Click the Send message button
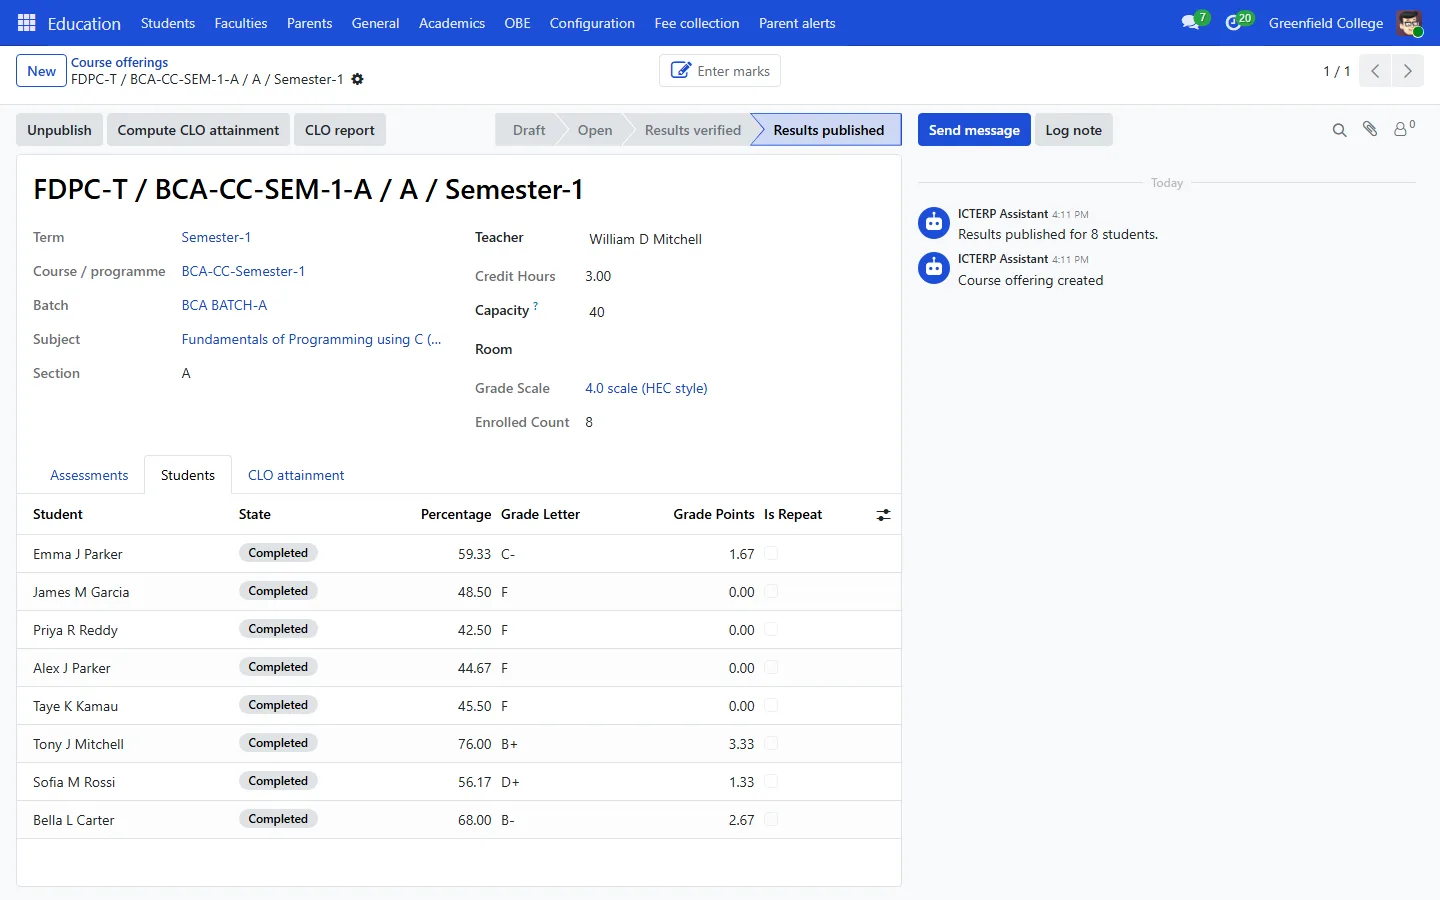The image size is (1440, 900). point(974,130)
